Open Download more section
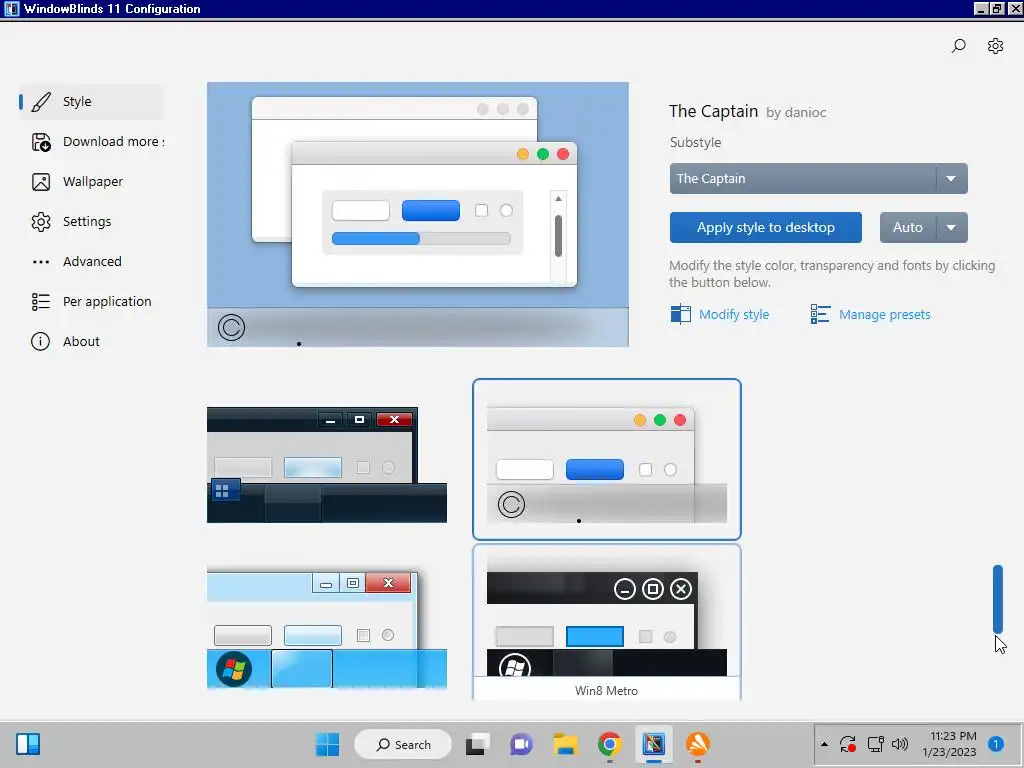 (91, 142)
